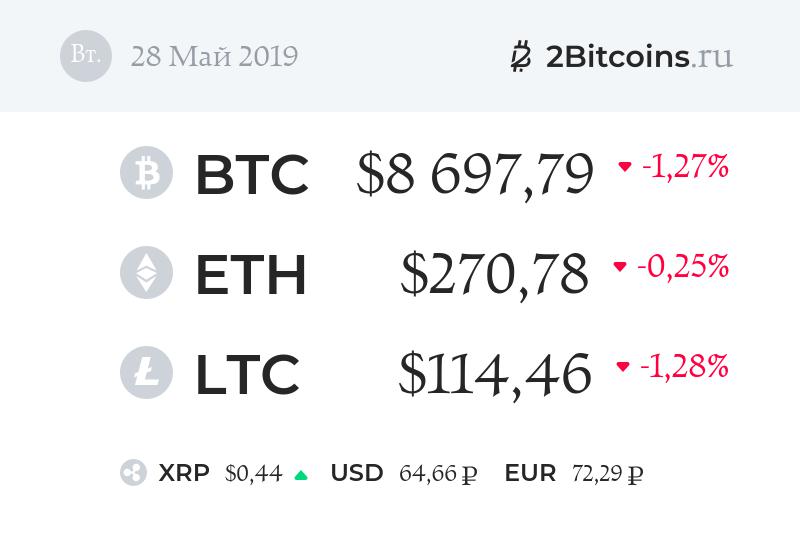Click the BTC price $8 697,79

coord(475,174)
